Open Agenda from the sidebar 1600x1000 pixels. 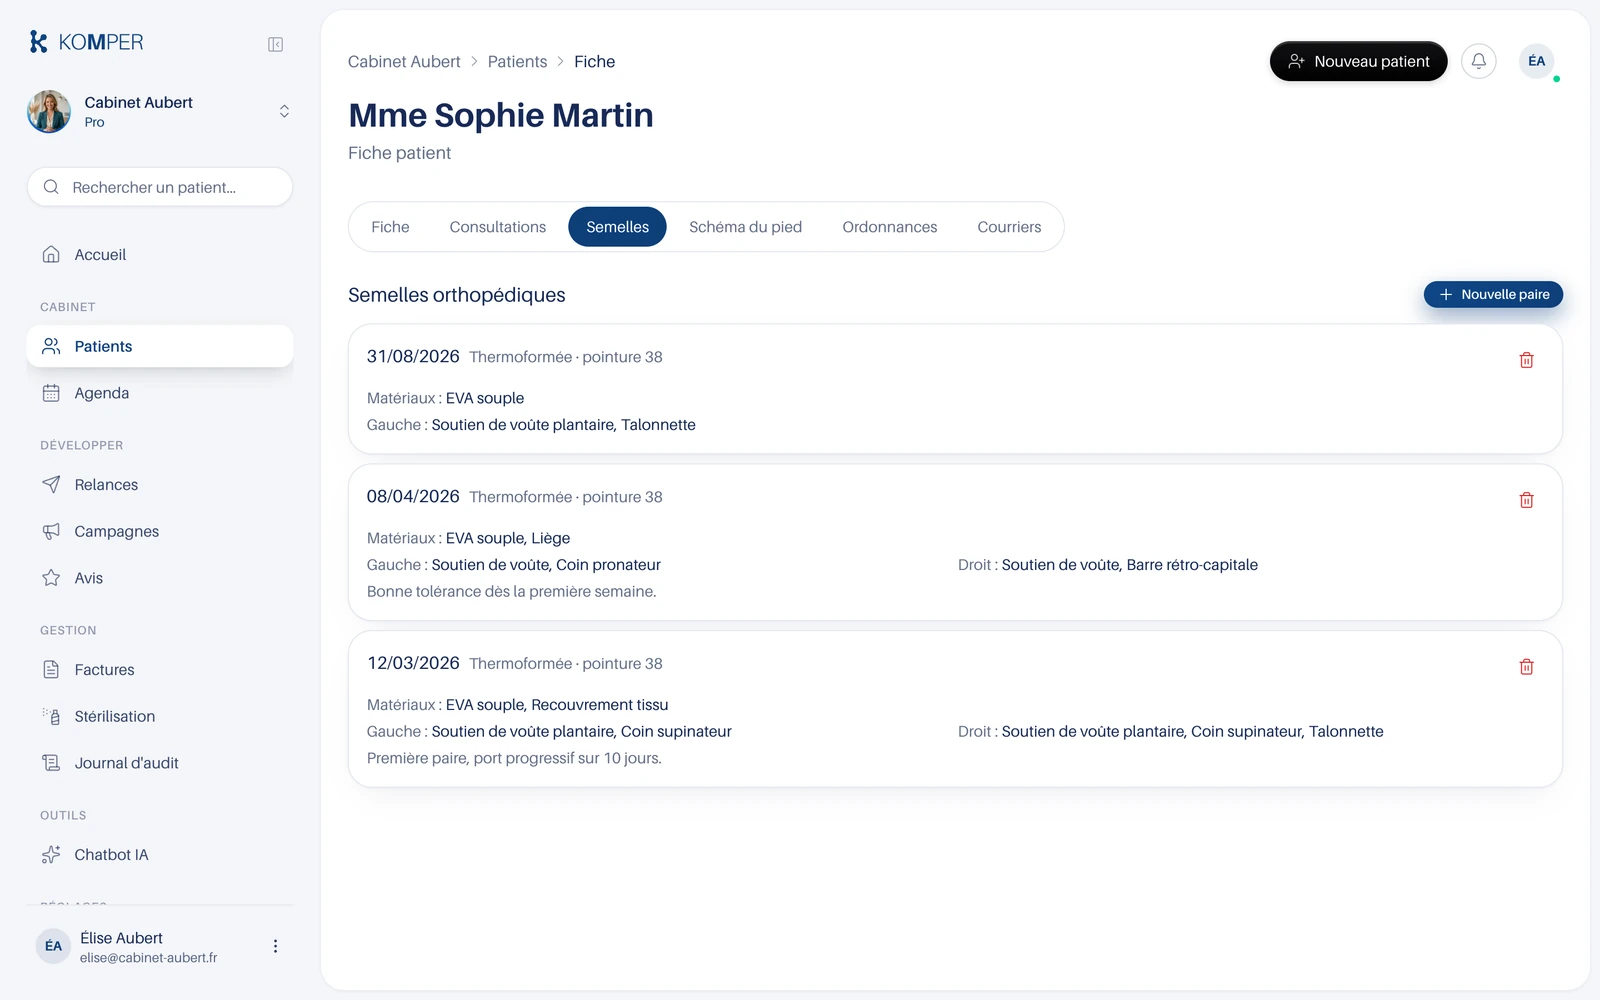click(x=160, y=393)
